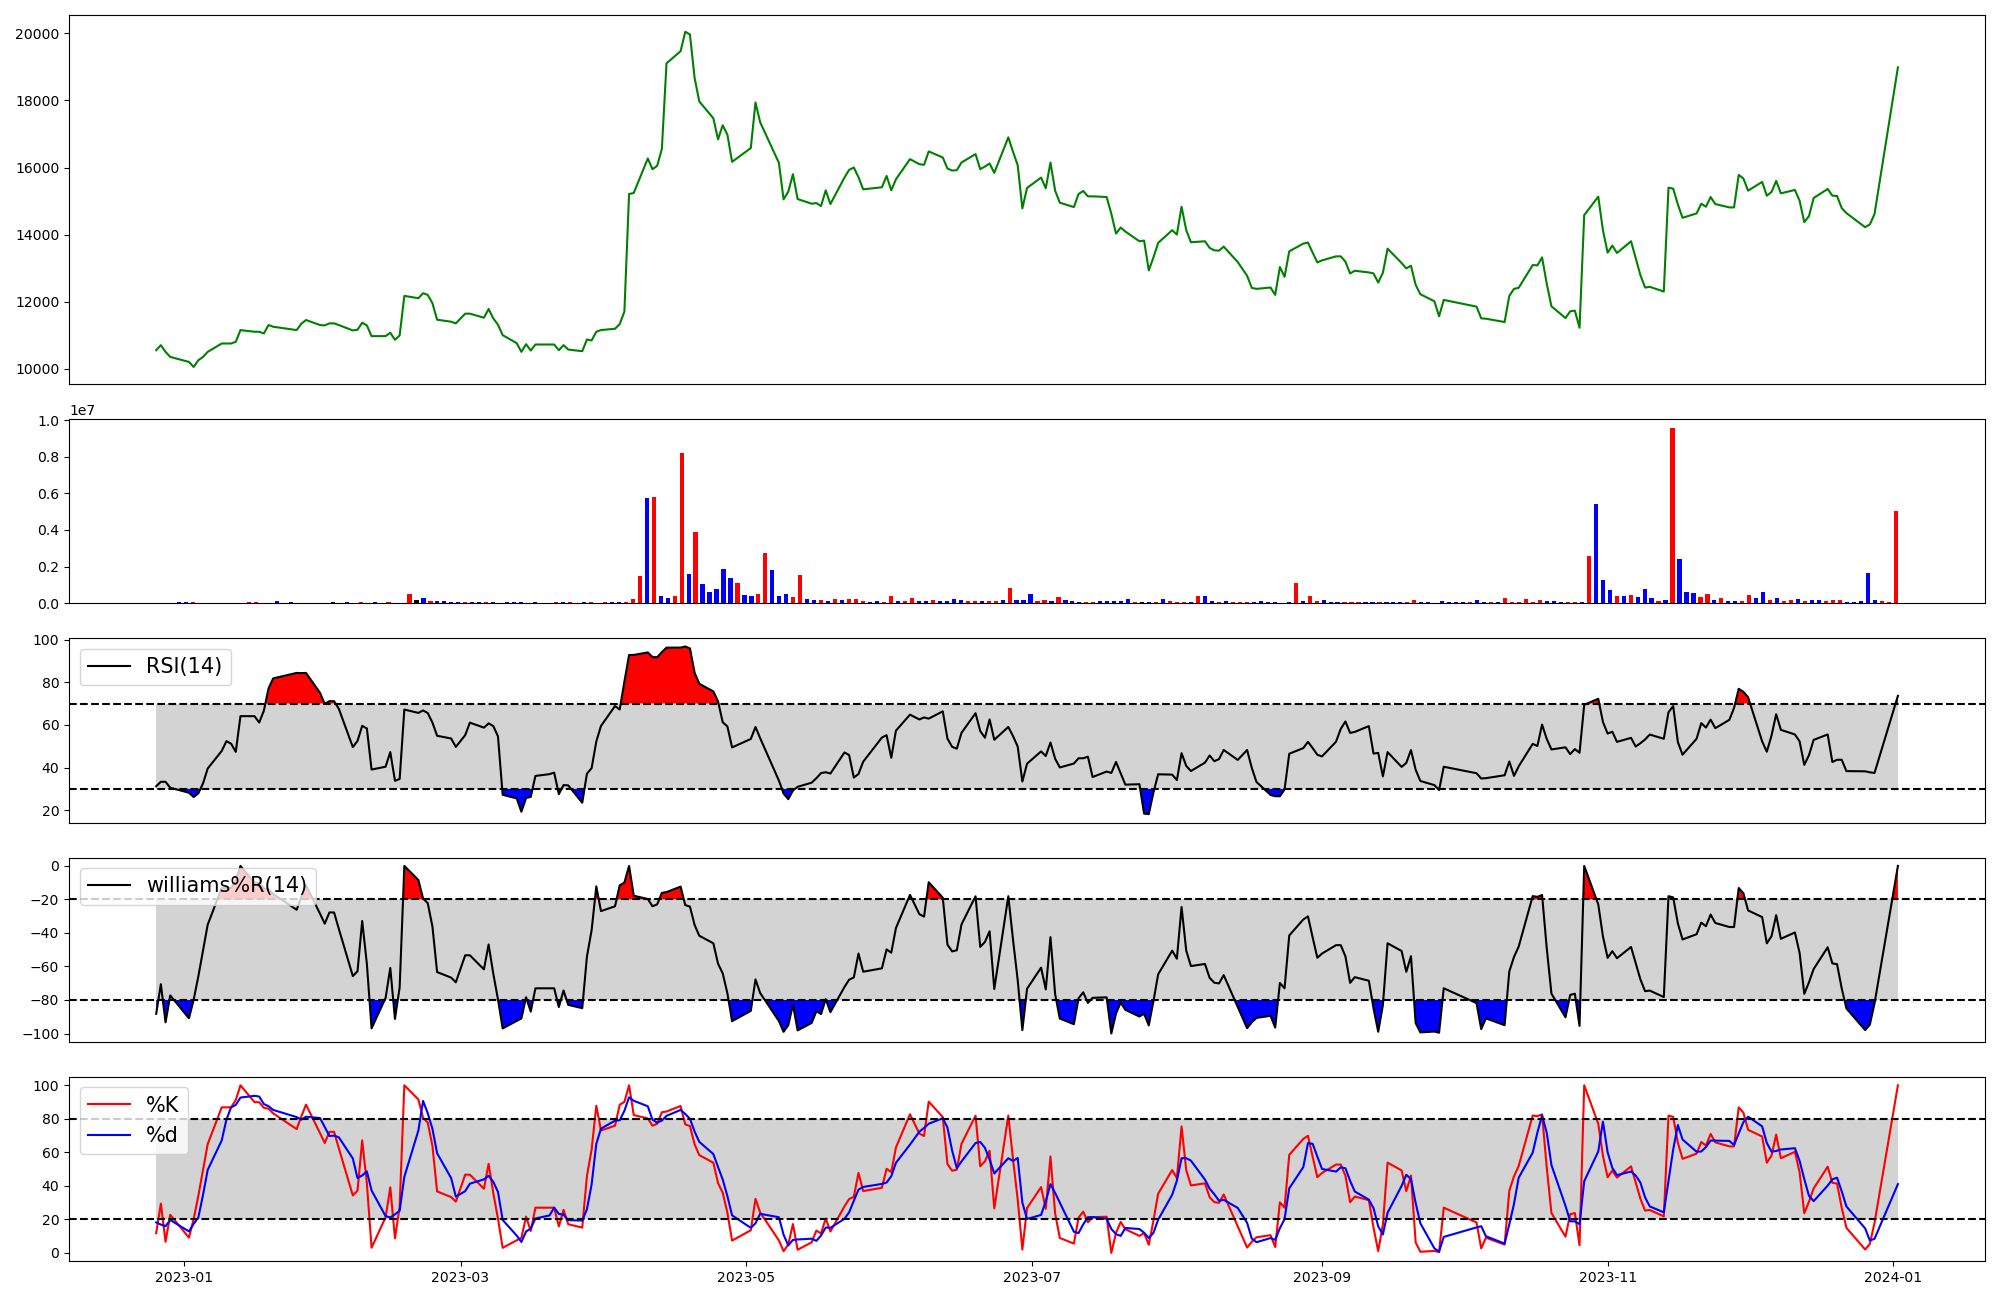Click the -100 tick on the Williams axis
This screenshot has width=2000, height=1300.
pos(42,1034)
